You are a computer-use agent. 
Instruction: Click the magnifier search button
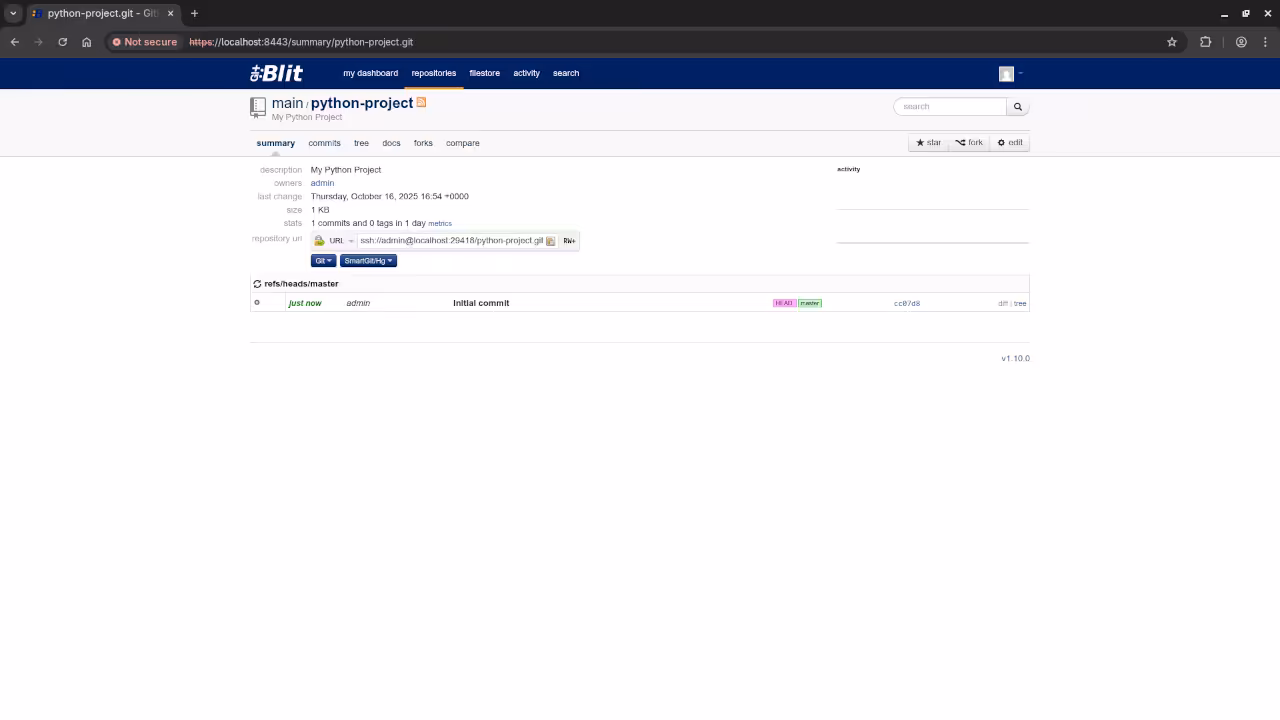tap(1018, 107)
